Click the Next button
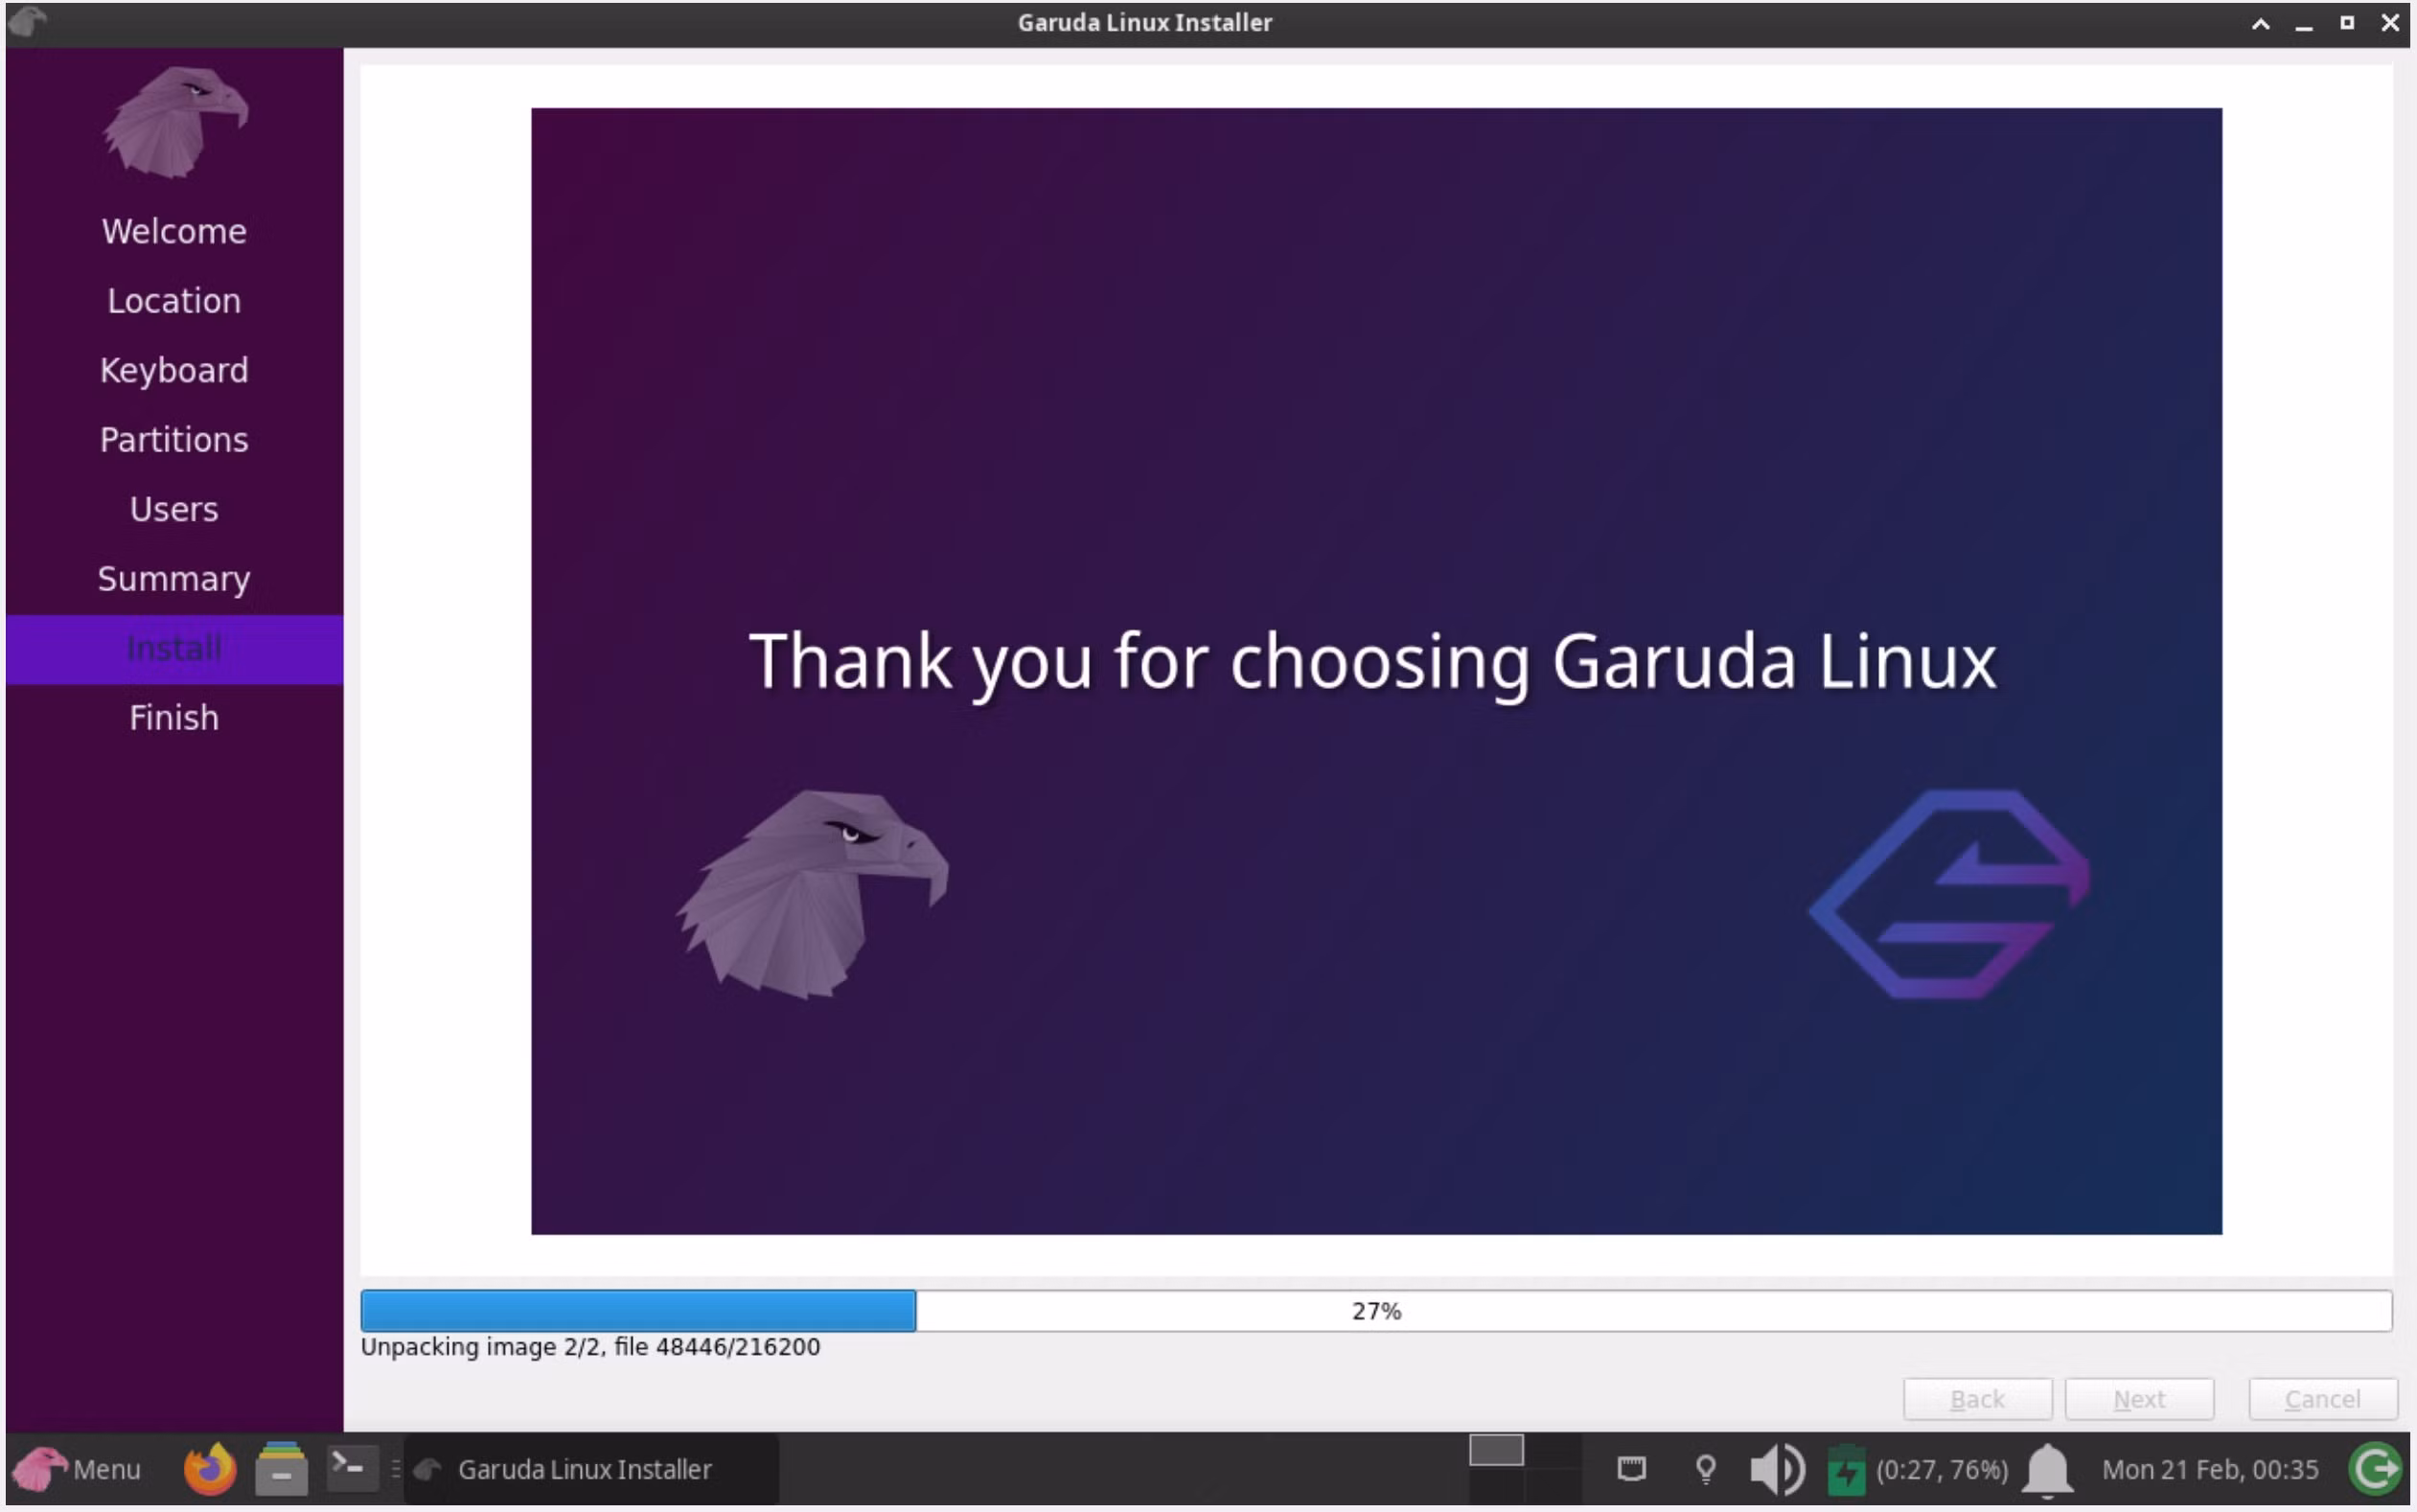Screen dimensions: 2417x1512 coord(2139,1399)
